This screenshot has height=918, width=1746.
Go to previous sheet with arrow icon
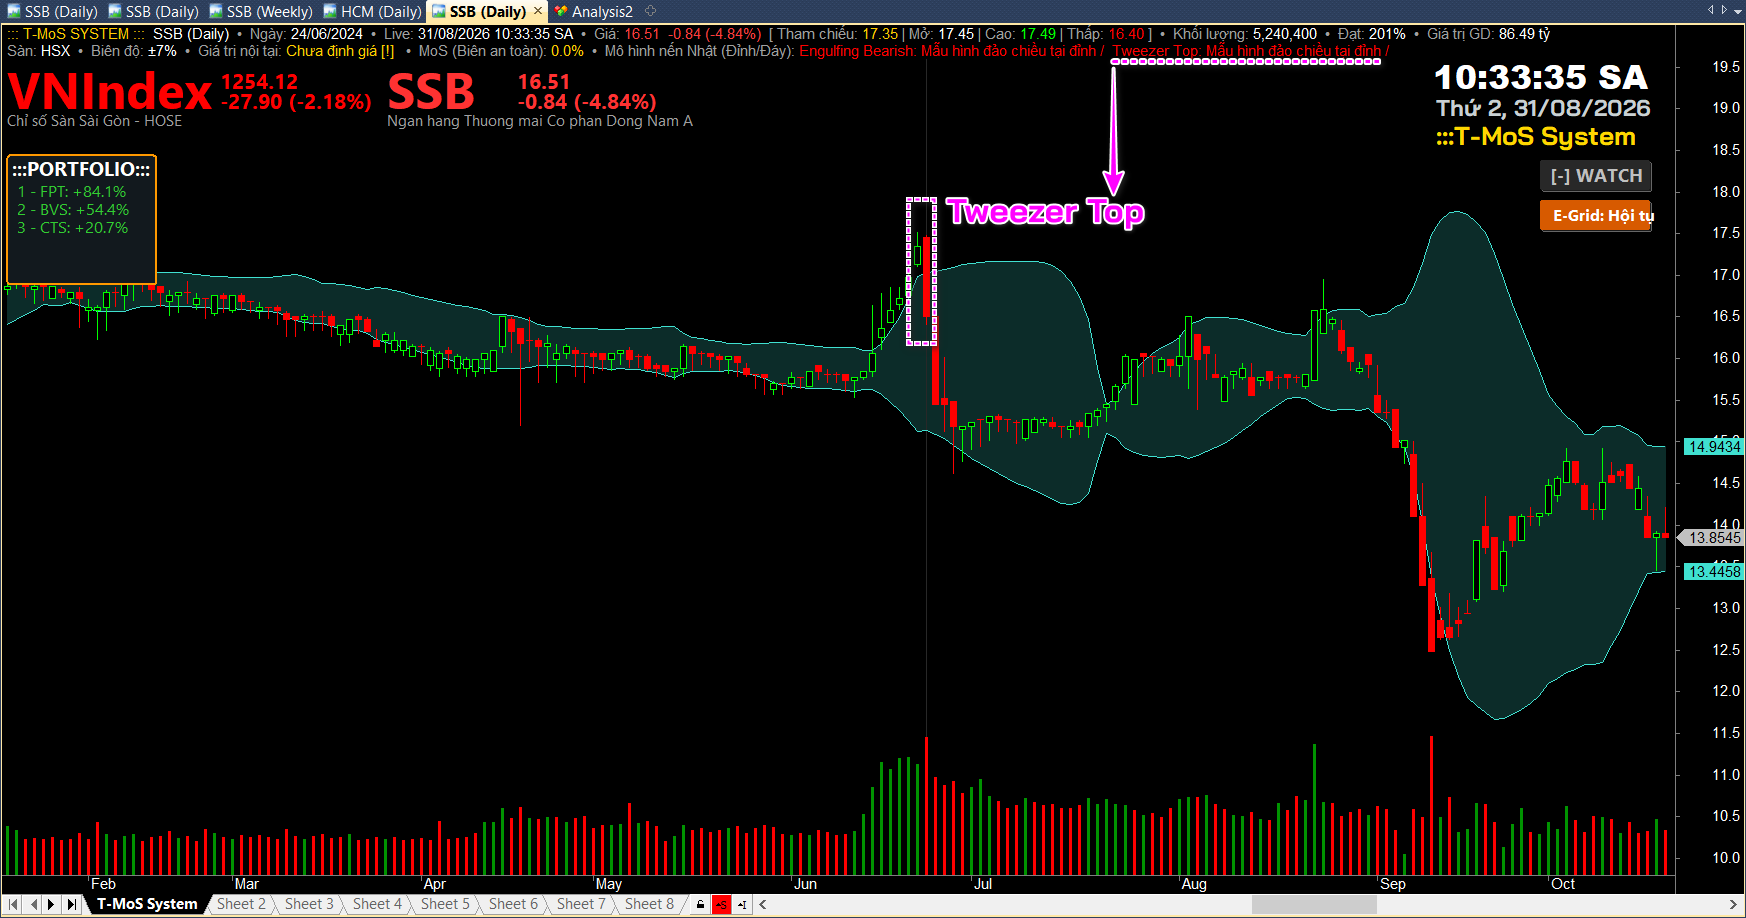[x=33, y=904]
